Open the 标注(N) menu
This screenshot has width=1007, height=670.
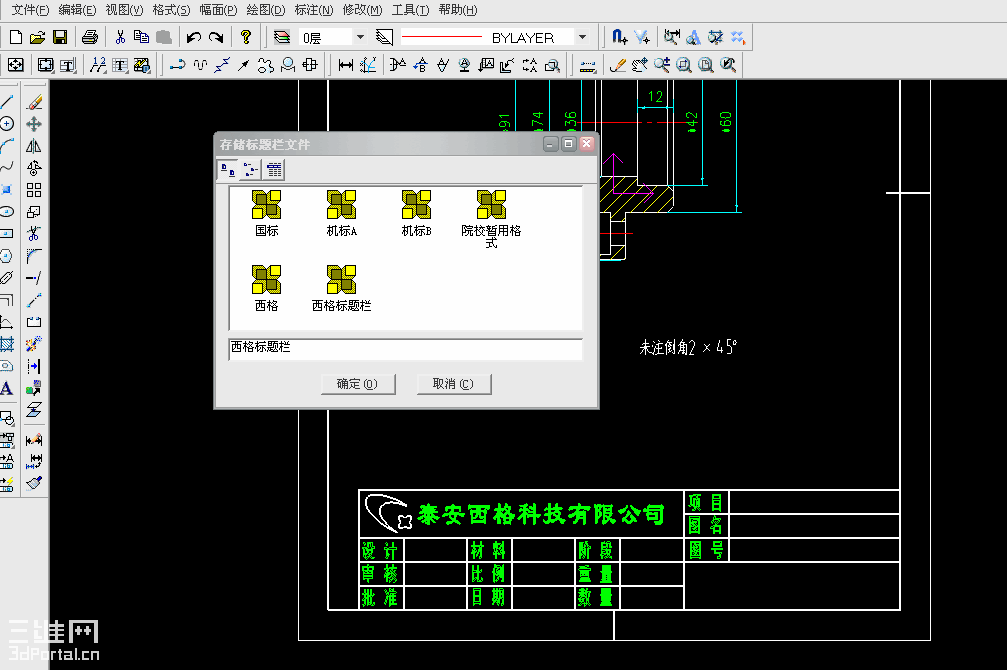click(314, 10)
